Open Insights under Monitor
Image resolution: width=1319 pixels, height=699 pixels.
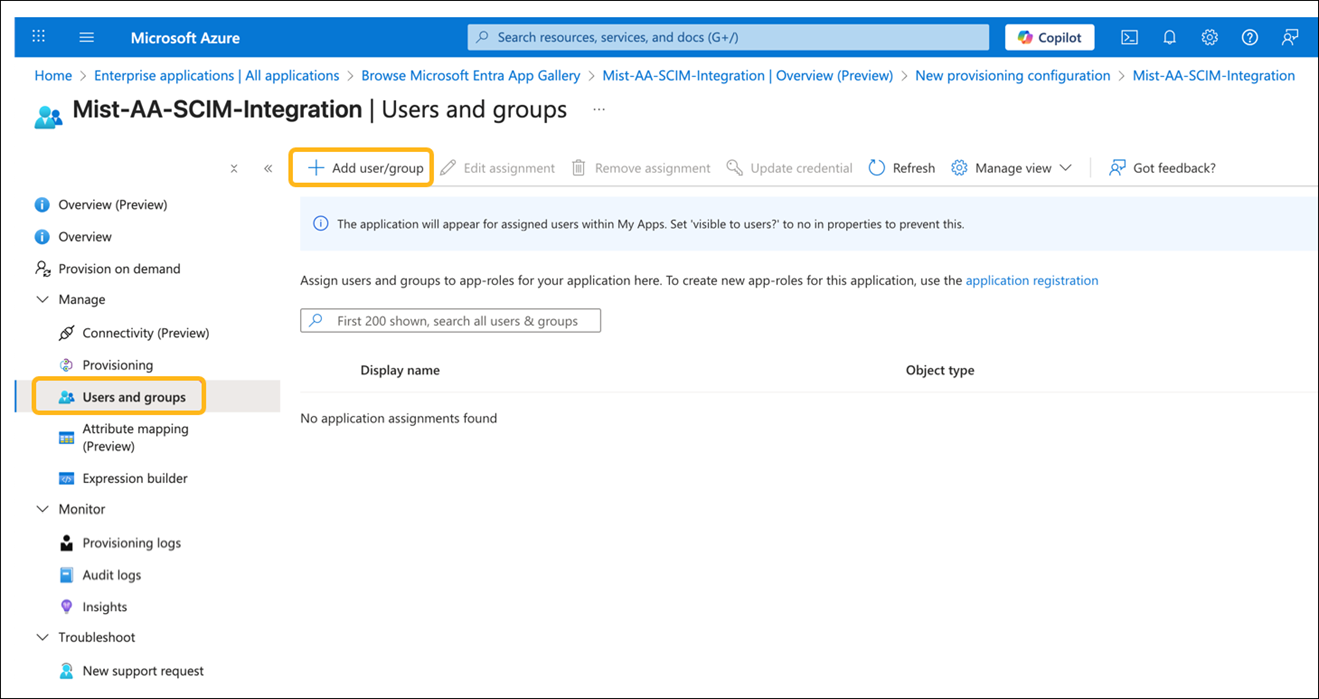point(103,606)
